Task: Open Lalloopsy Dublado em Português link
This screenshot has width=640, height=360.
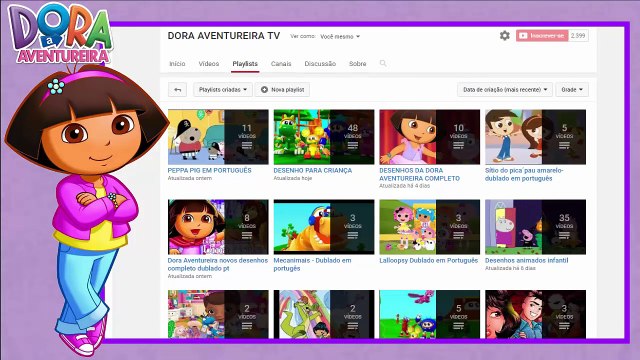Action: point(429,260)
